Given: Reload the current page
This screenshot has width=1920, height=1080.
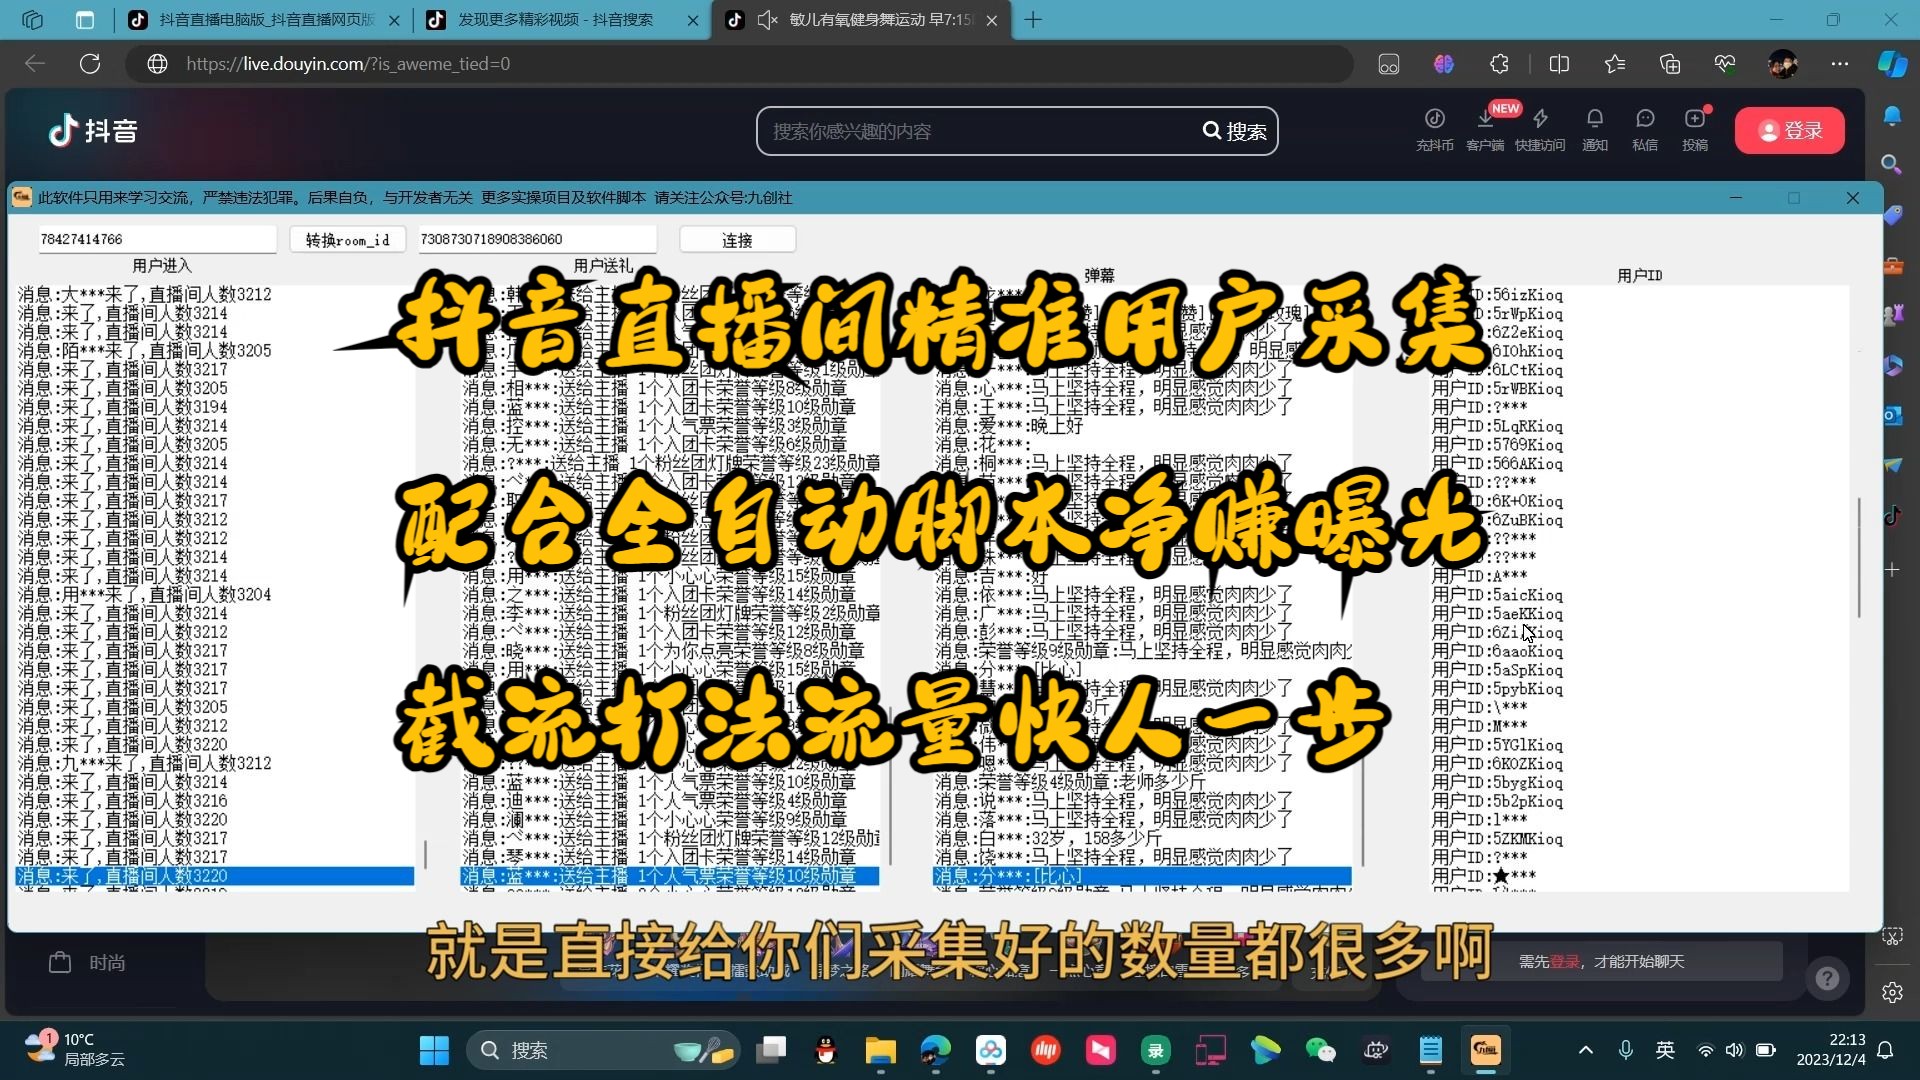Looking at the screenshot, I should point(90,64).
